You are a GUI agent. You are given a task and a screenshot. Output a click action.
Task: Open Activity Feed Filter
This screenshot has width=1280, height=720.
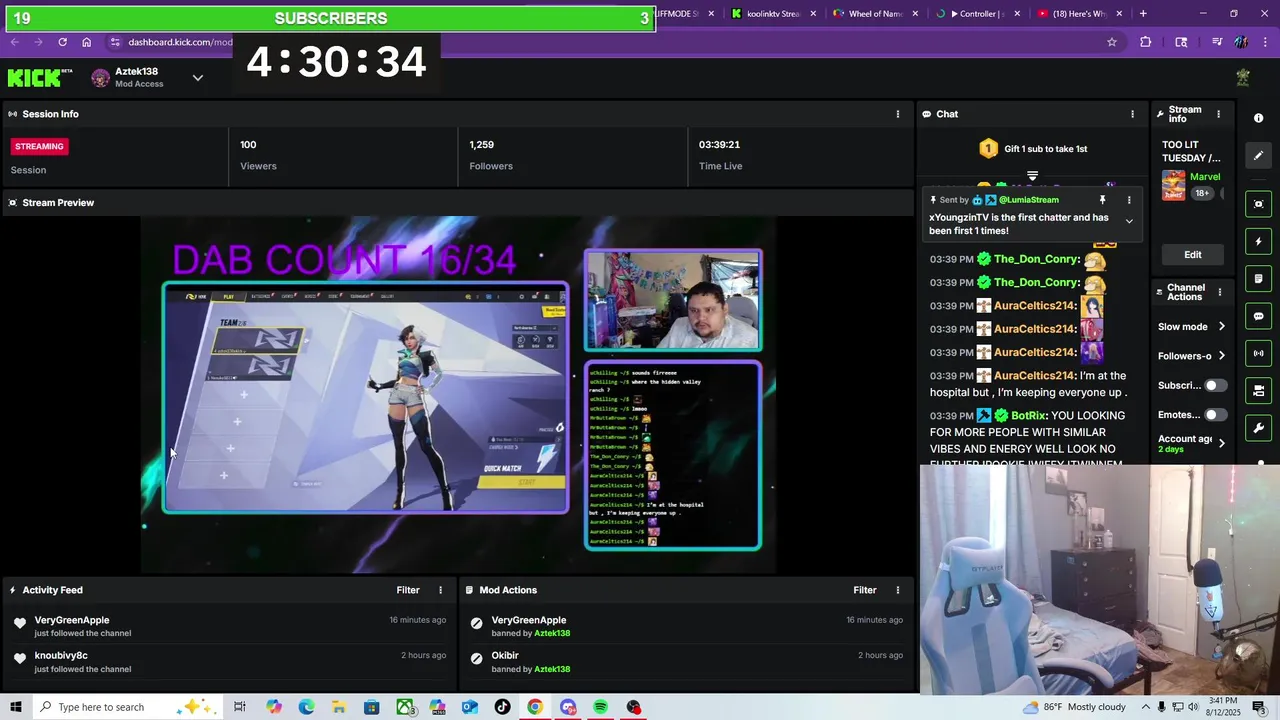pyautogui.click(x=408, y=590)
